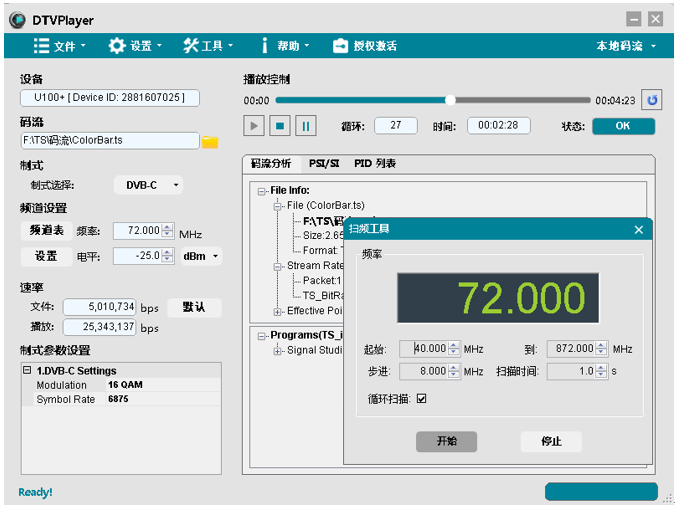Click the sweep start 40.000 field

424,349
